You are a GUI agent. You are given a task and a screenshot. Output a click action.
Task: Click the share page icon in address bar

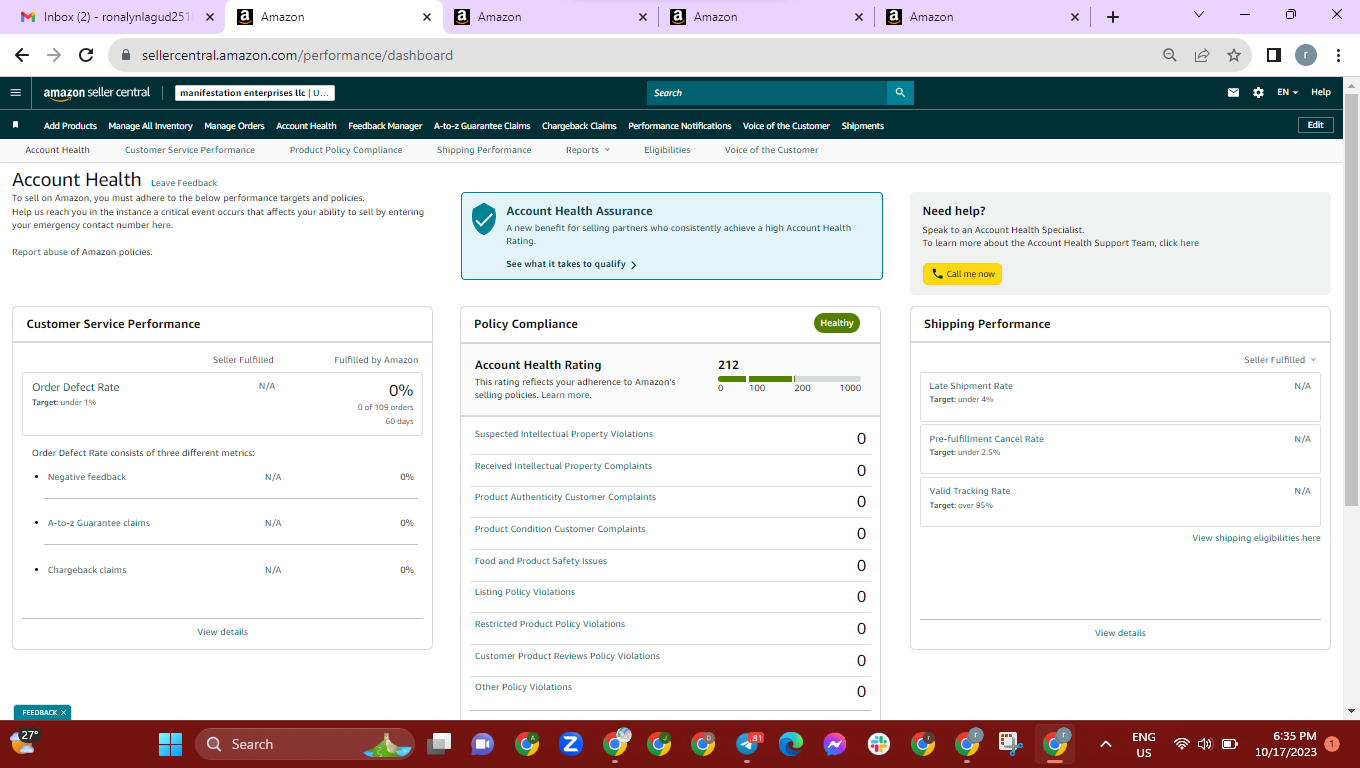tap(1202, 55)
